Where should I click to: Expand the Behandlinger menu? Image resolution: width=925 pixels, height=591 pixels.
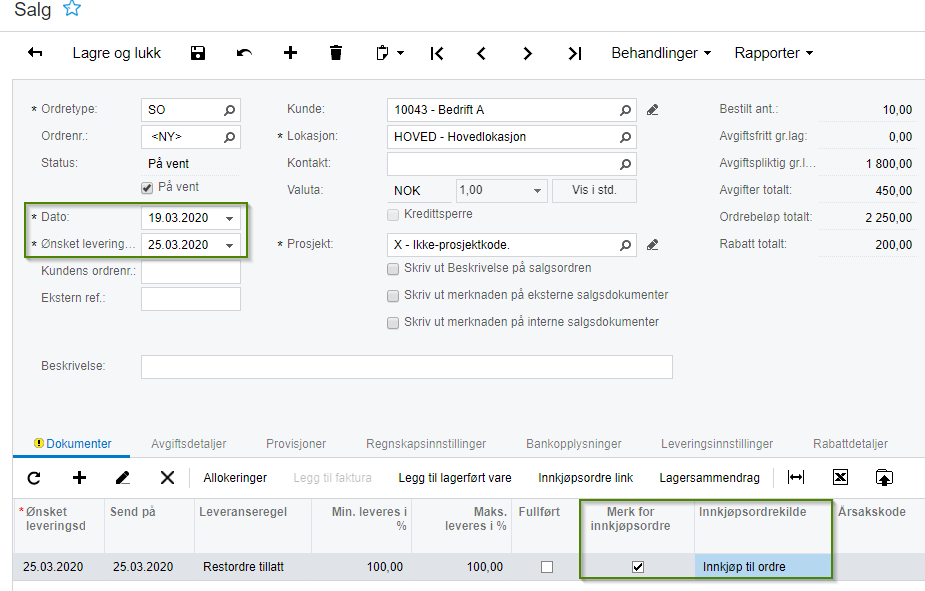pyautogui.click(x=661, y=53)
